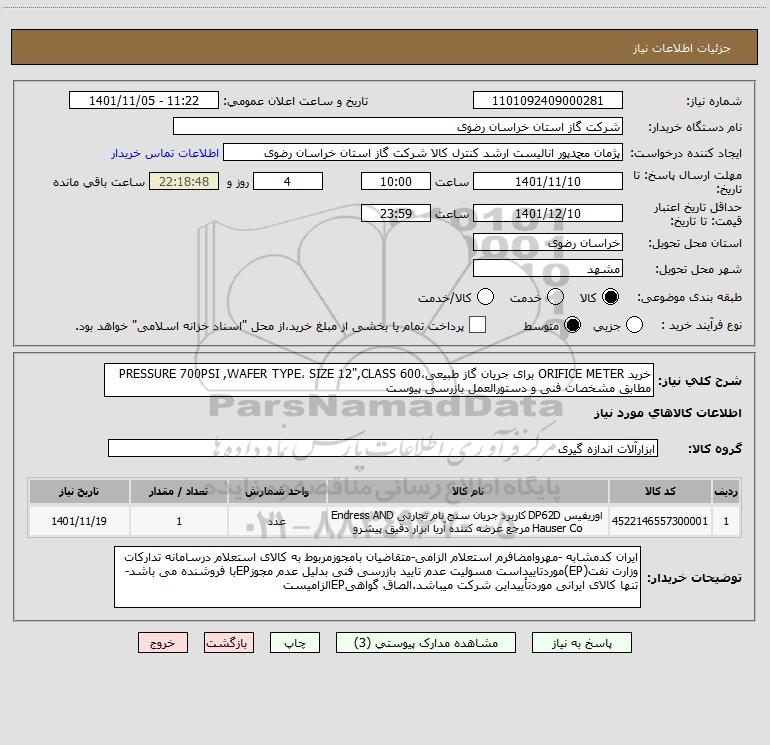Click the general need description text box
770x745 pixels.
[379, 381]
